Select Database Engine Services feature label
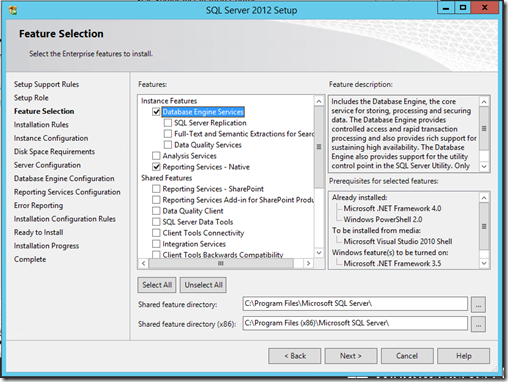Screen dimensions: 508x382 coord(203,112)
